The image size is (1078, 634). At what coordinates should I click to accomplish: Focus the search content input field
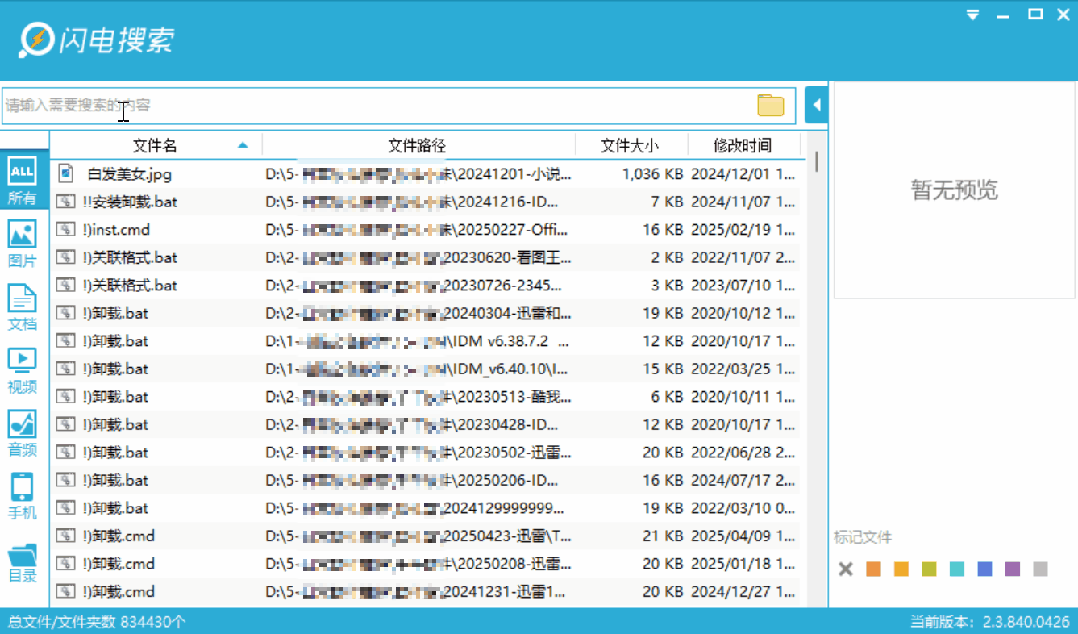[x=378, y=105]
